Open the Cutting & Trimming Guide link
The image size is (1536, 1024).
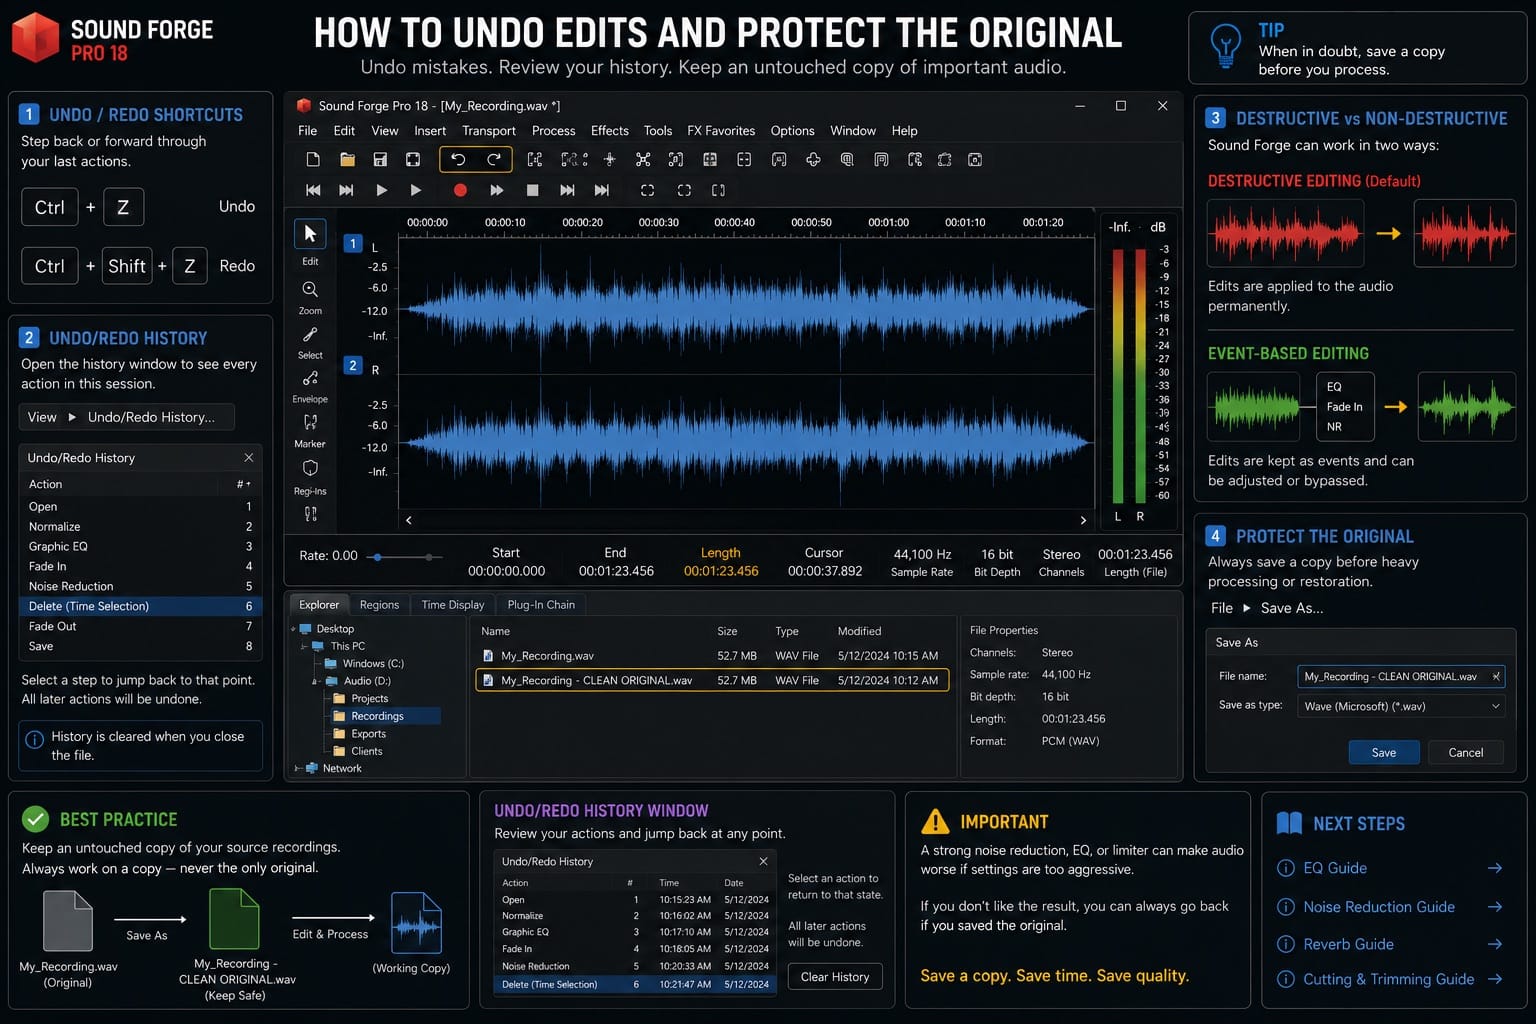(1388, 979)
